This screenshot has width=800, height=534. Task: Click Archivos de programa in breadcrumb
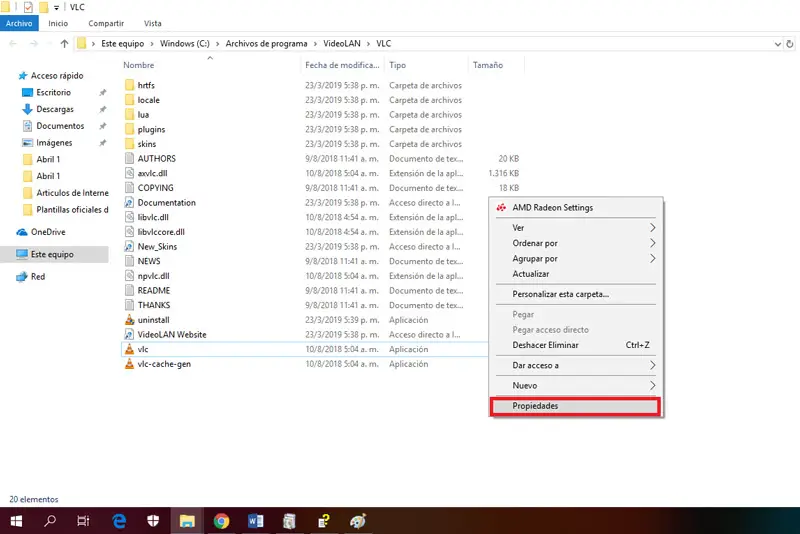[266, 44]
